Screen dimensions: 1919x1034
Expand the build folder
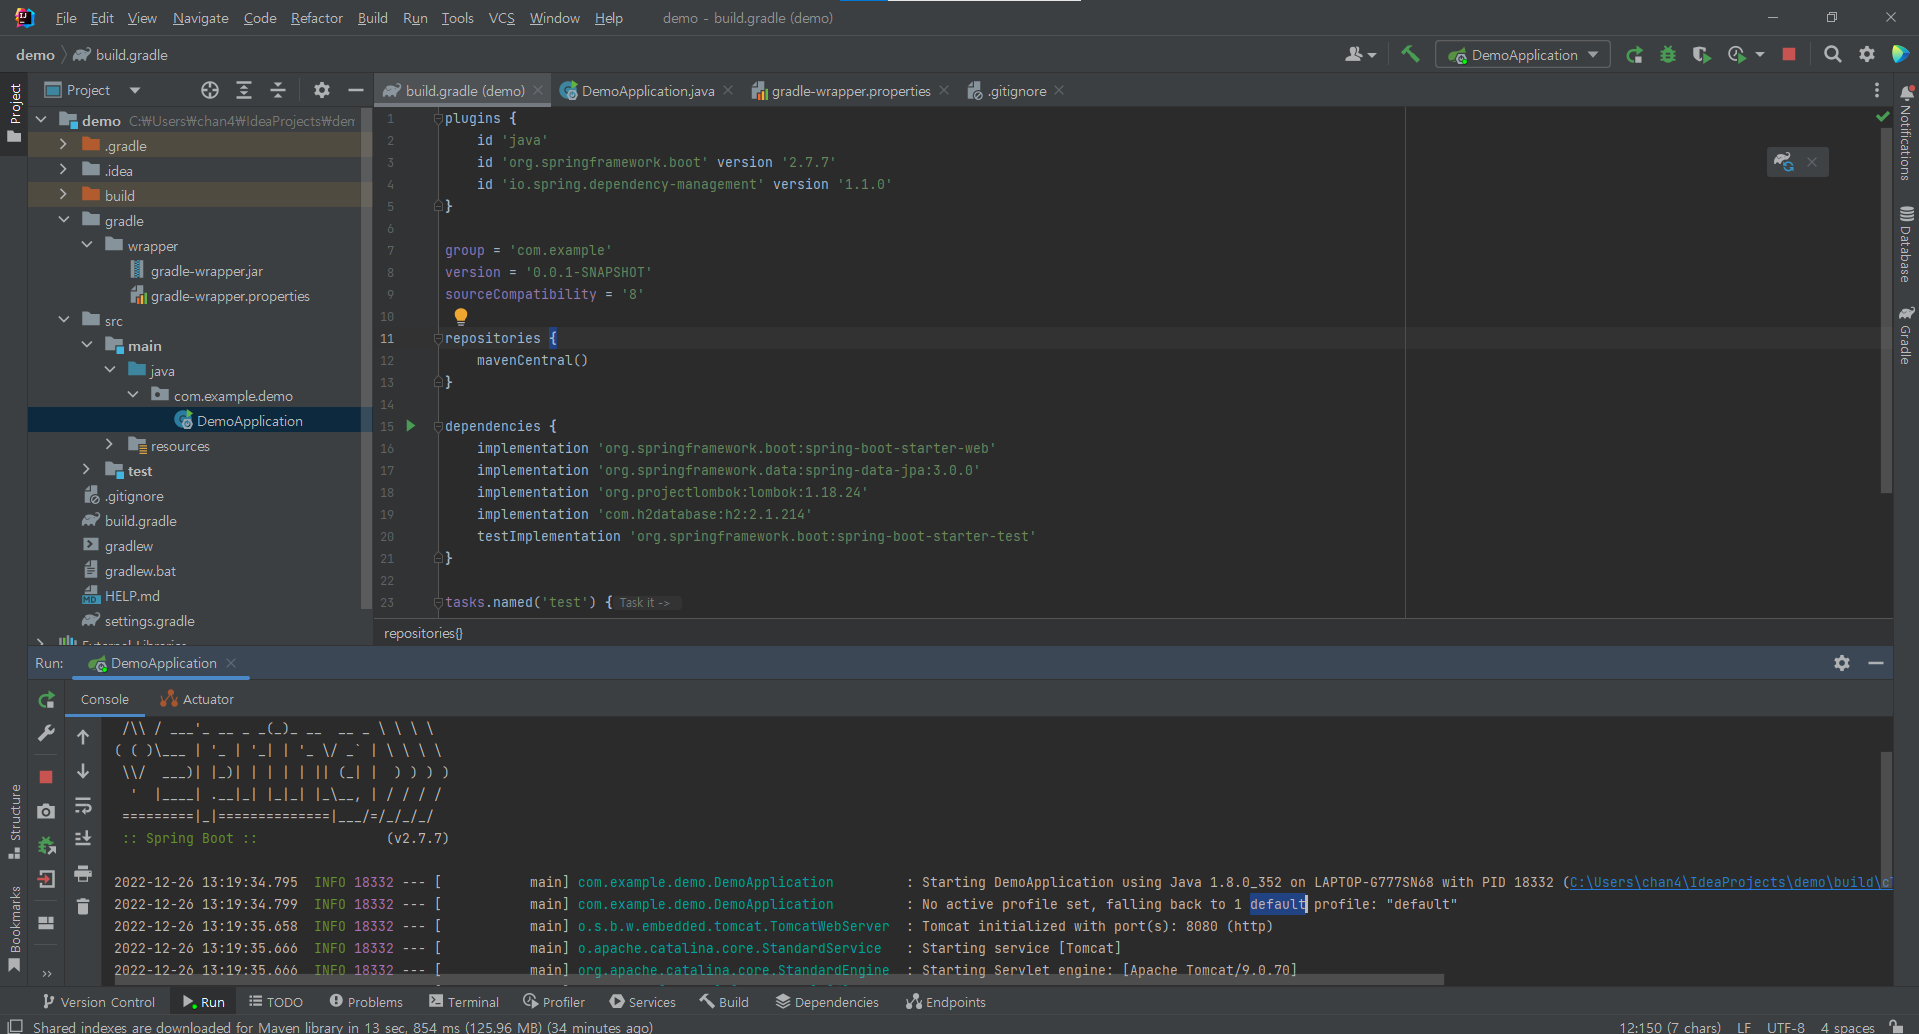tap(63, 195)
